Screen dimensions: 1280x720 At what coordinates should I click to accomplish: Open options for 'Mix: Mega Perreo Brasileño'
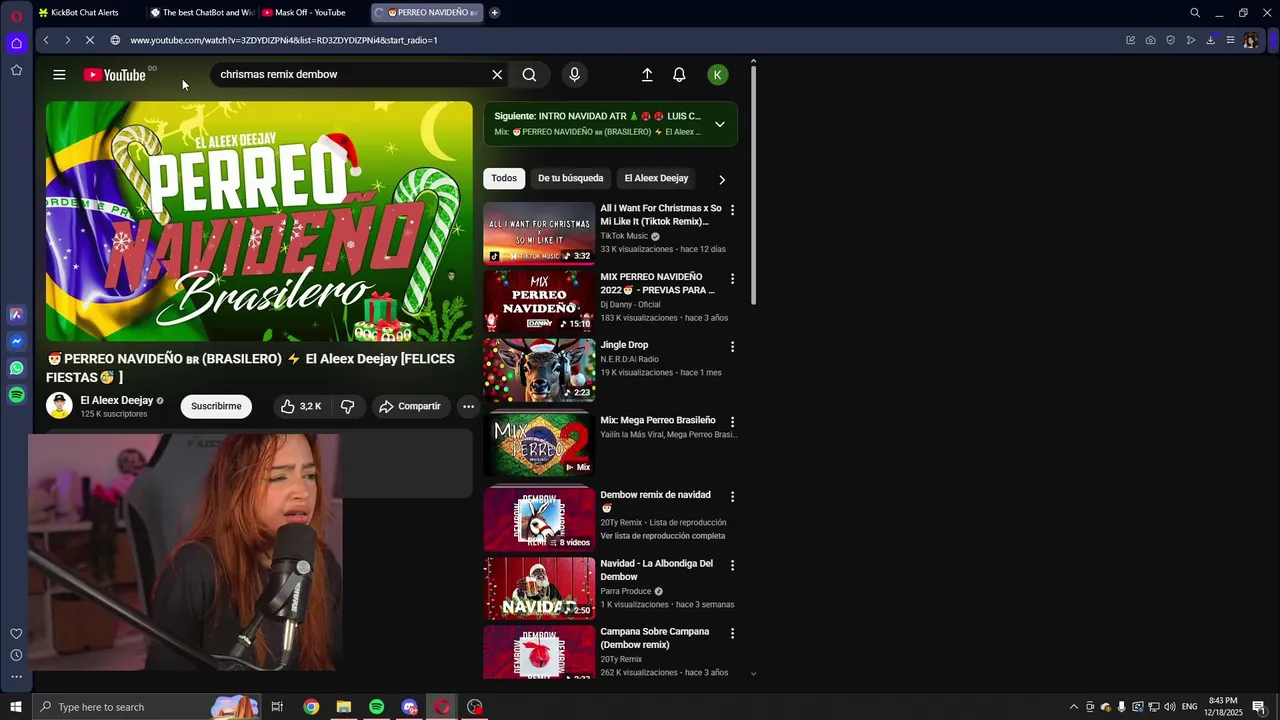(732, 422)
